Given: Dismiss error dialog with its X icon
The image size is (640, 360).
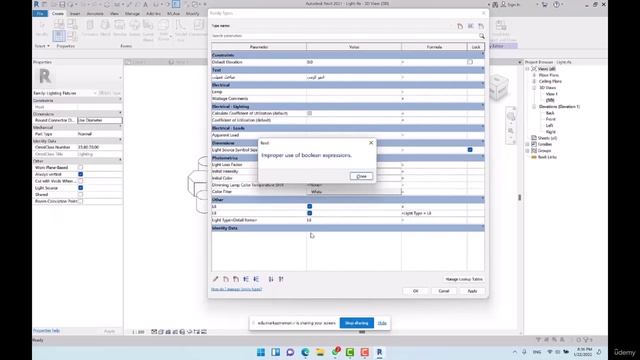Looking at the screenshot, I should (x=371, y=143).
